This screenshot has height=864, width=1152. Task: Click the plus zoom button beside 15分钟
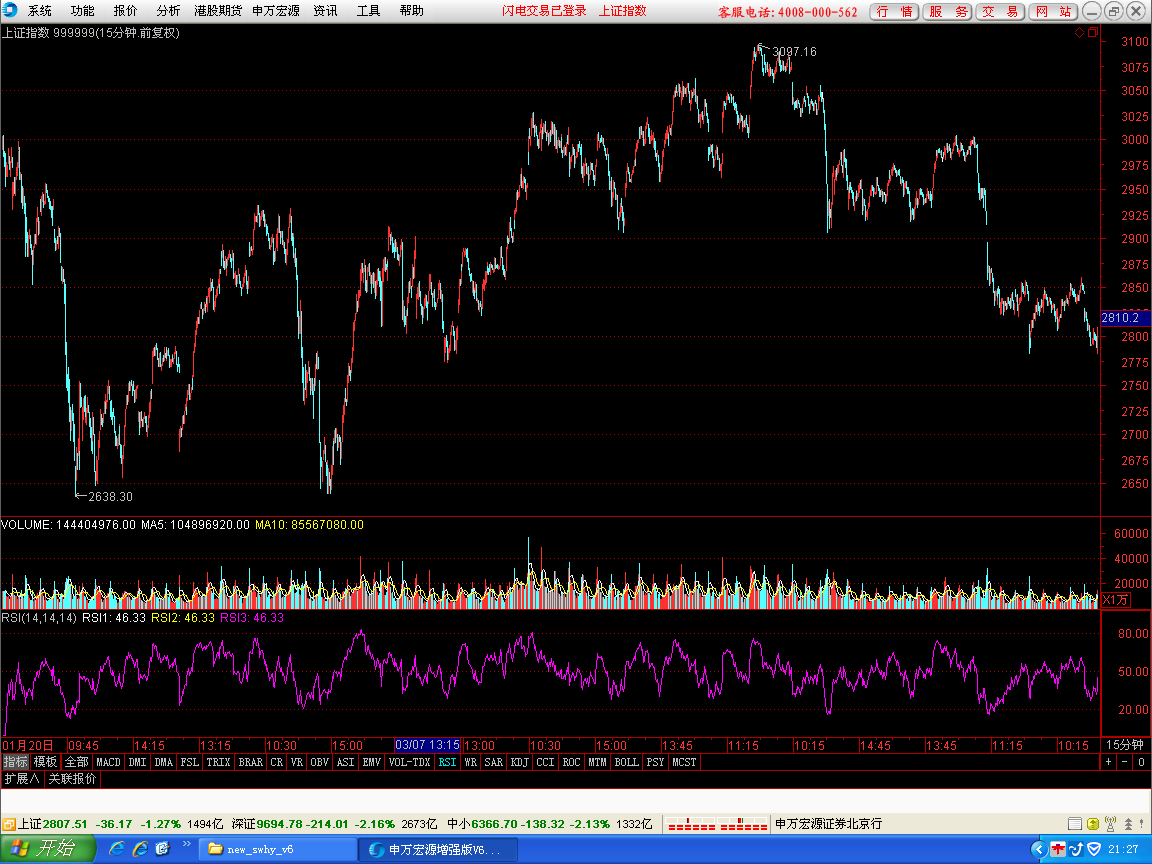1108,762
